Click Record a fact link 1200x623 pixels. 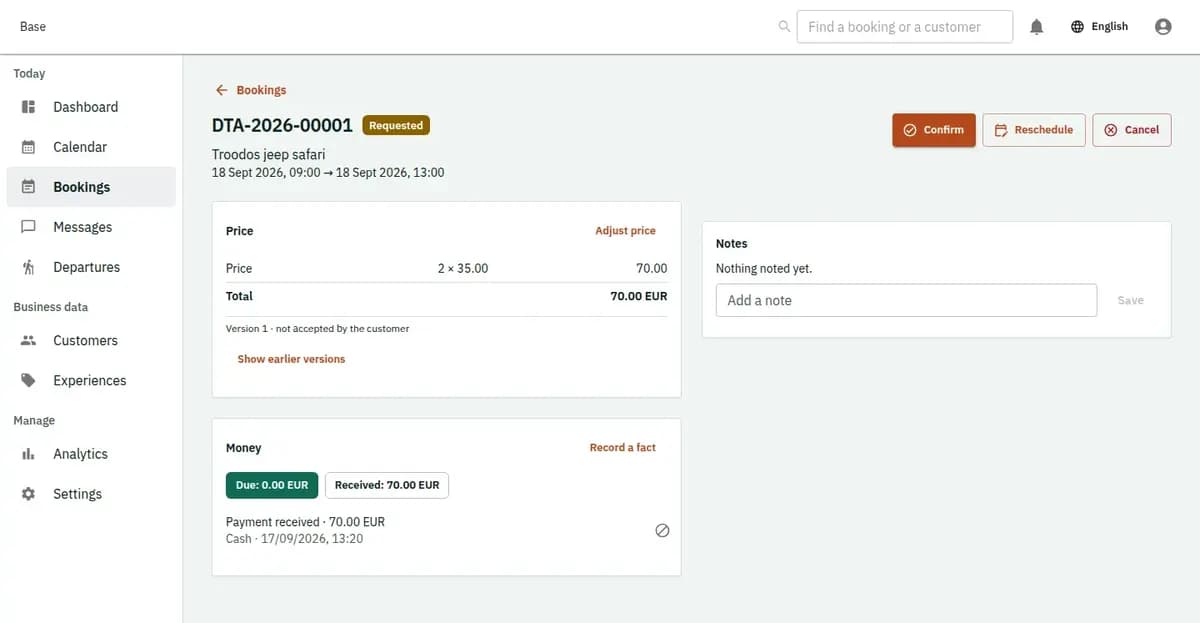point(623,448)
